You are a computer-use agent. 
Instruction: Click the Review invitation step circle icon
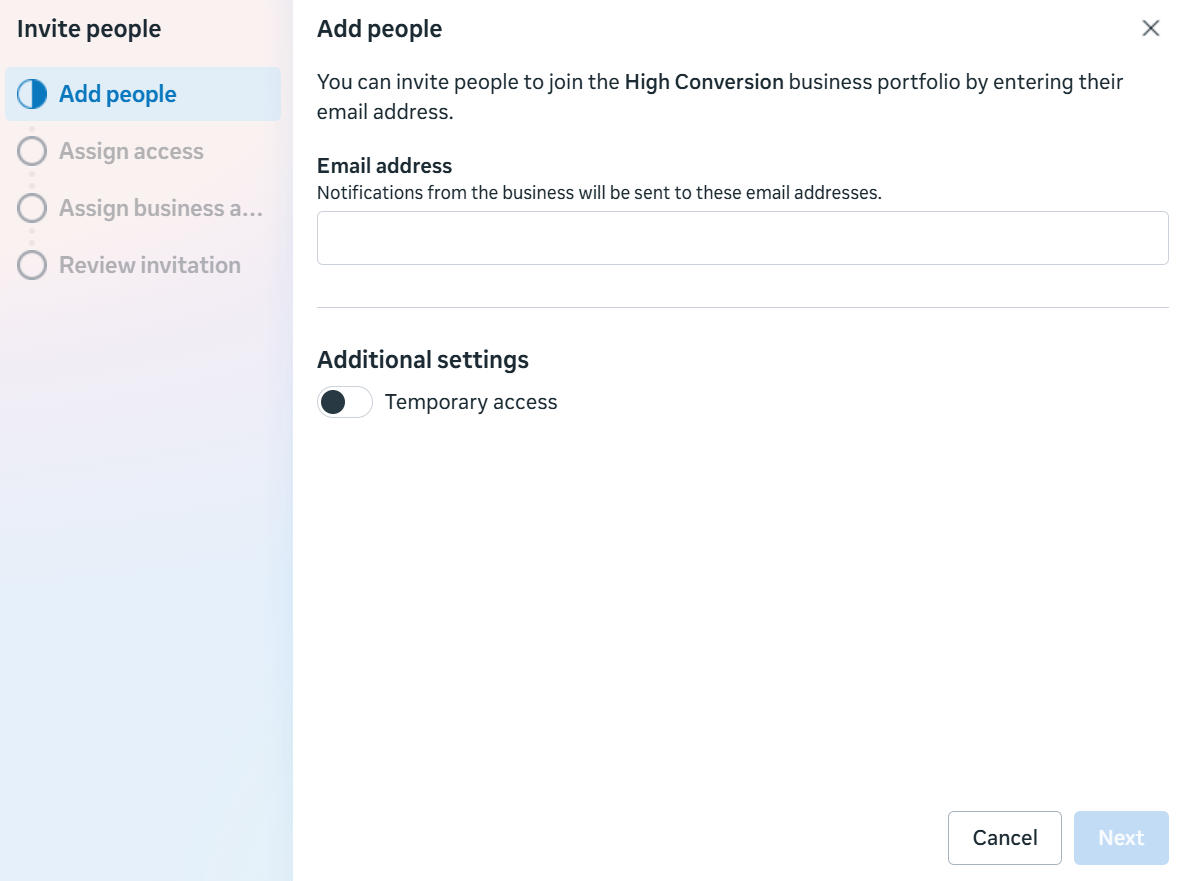(32, 265)
